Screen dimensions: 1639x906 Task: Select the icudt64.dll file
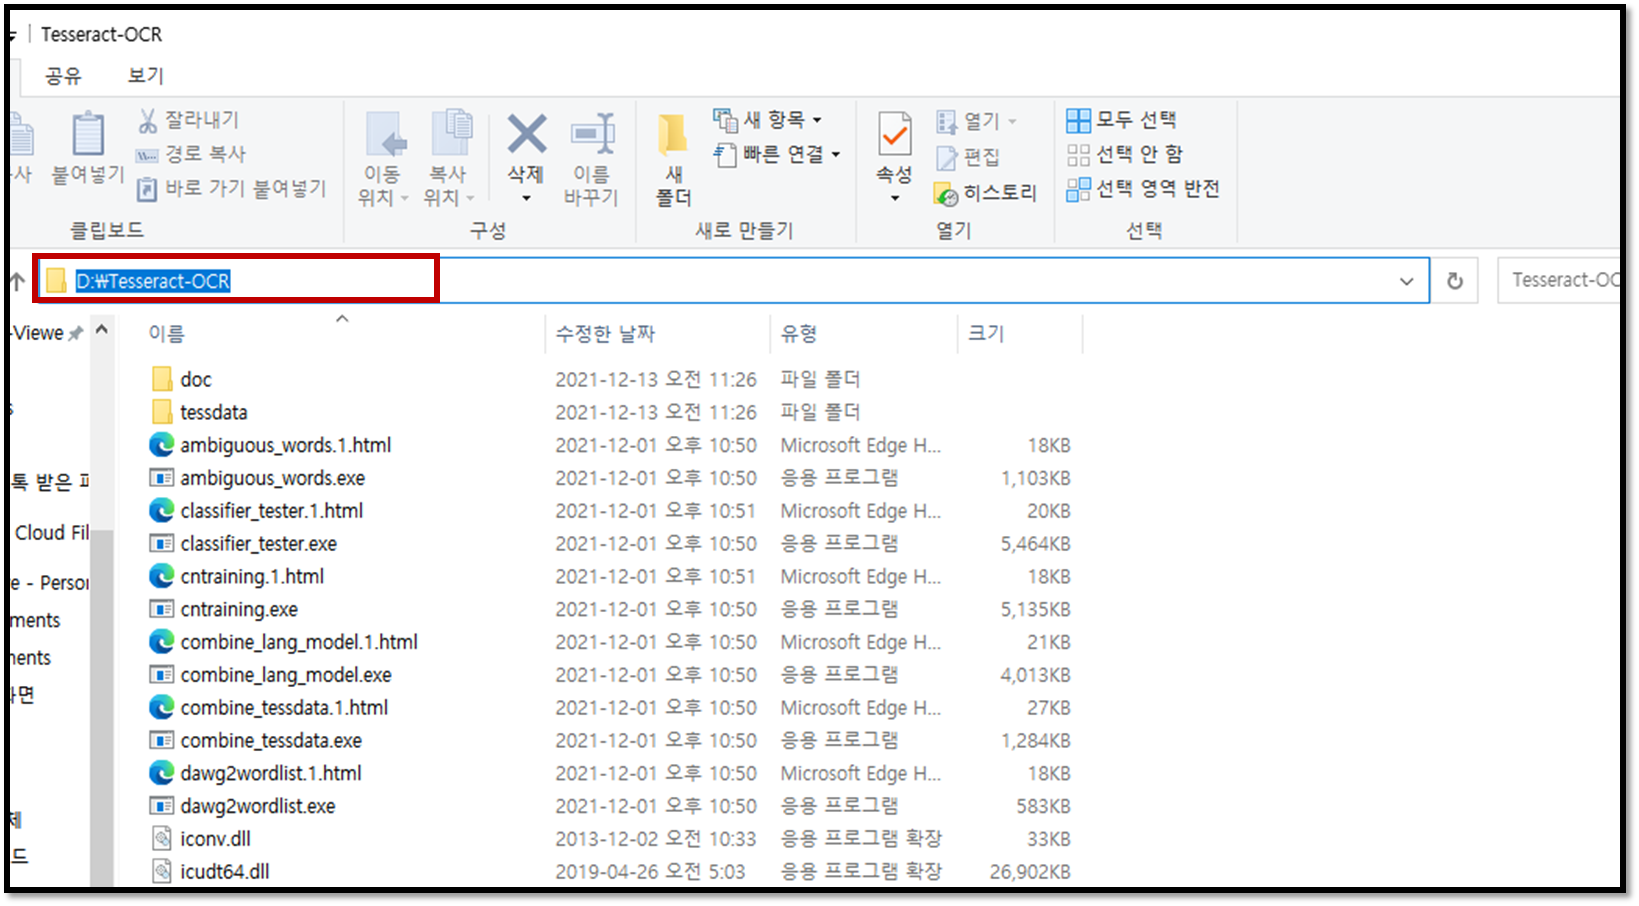point(224,871)
